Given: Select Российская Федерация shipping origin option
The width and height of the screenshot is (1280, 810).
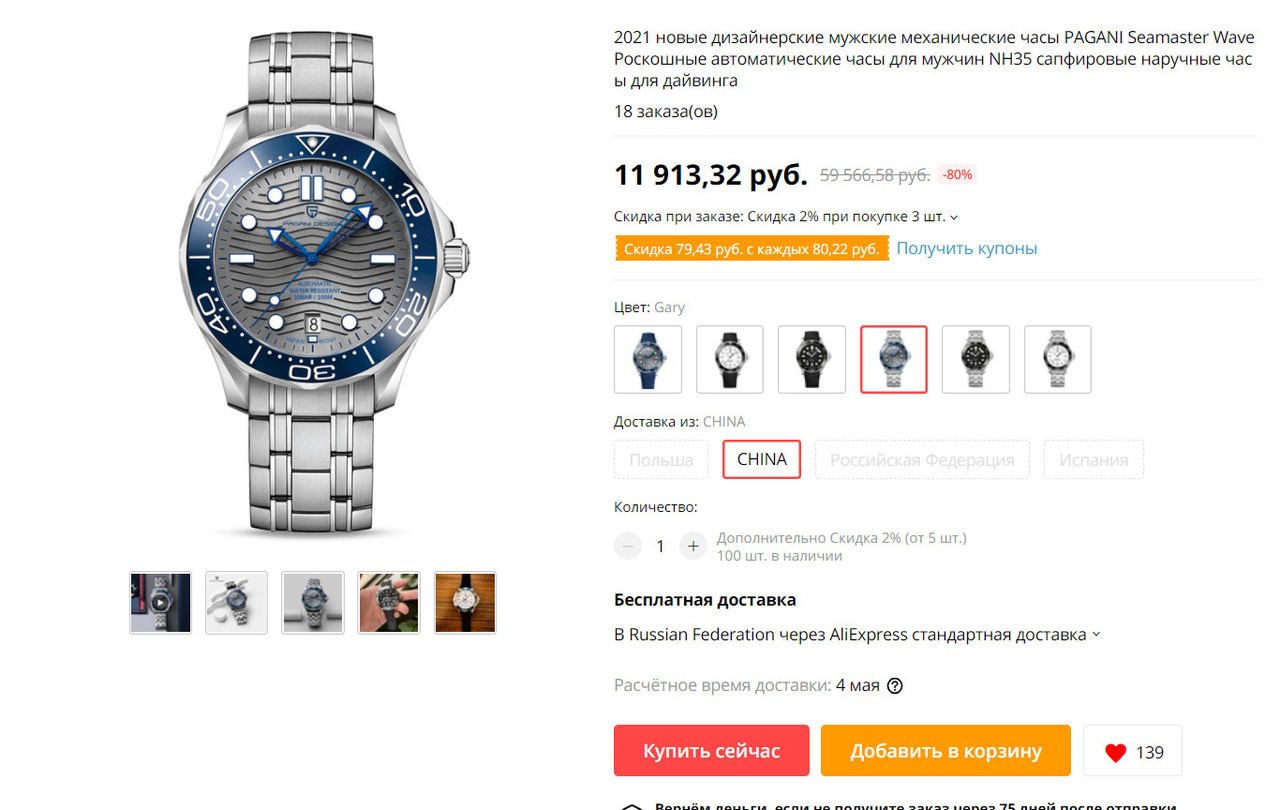Looking at the screenshot, I should [x=922, y=460].
